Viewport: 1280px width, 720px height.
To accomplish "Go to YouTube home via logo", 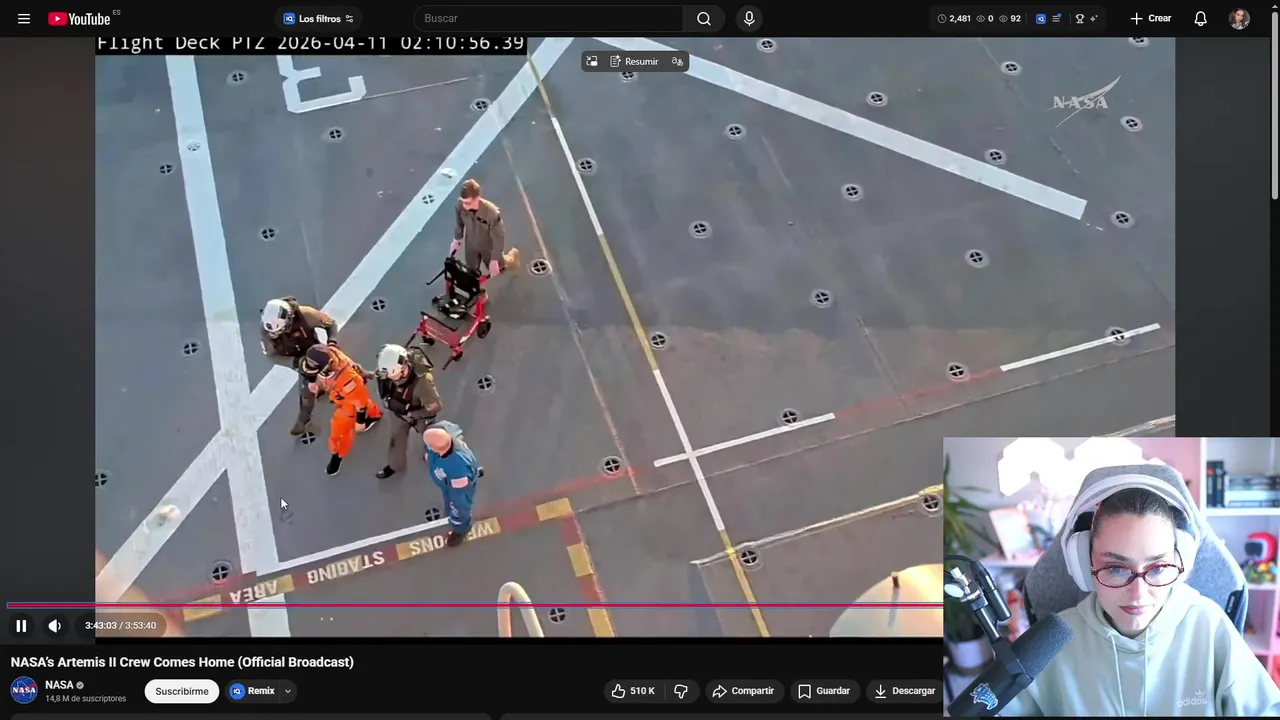I will [79, 19].
